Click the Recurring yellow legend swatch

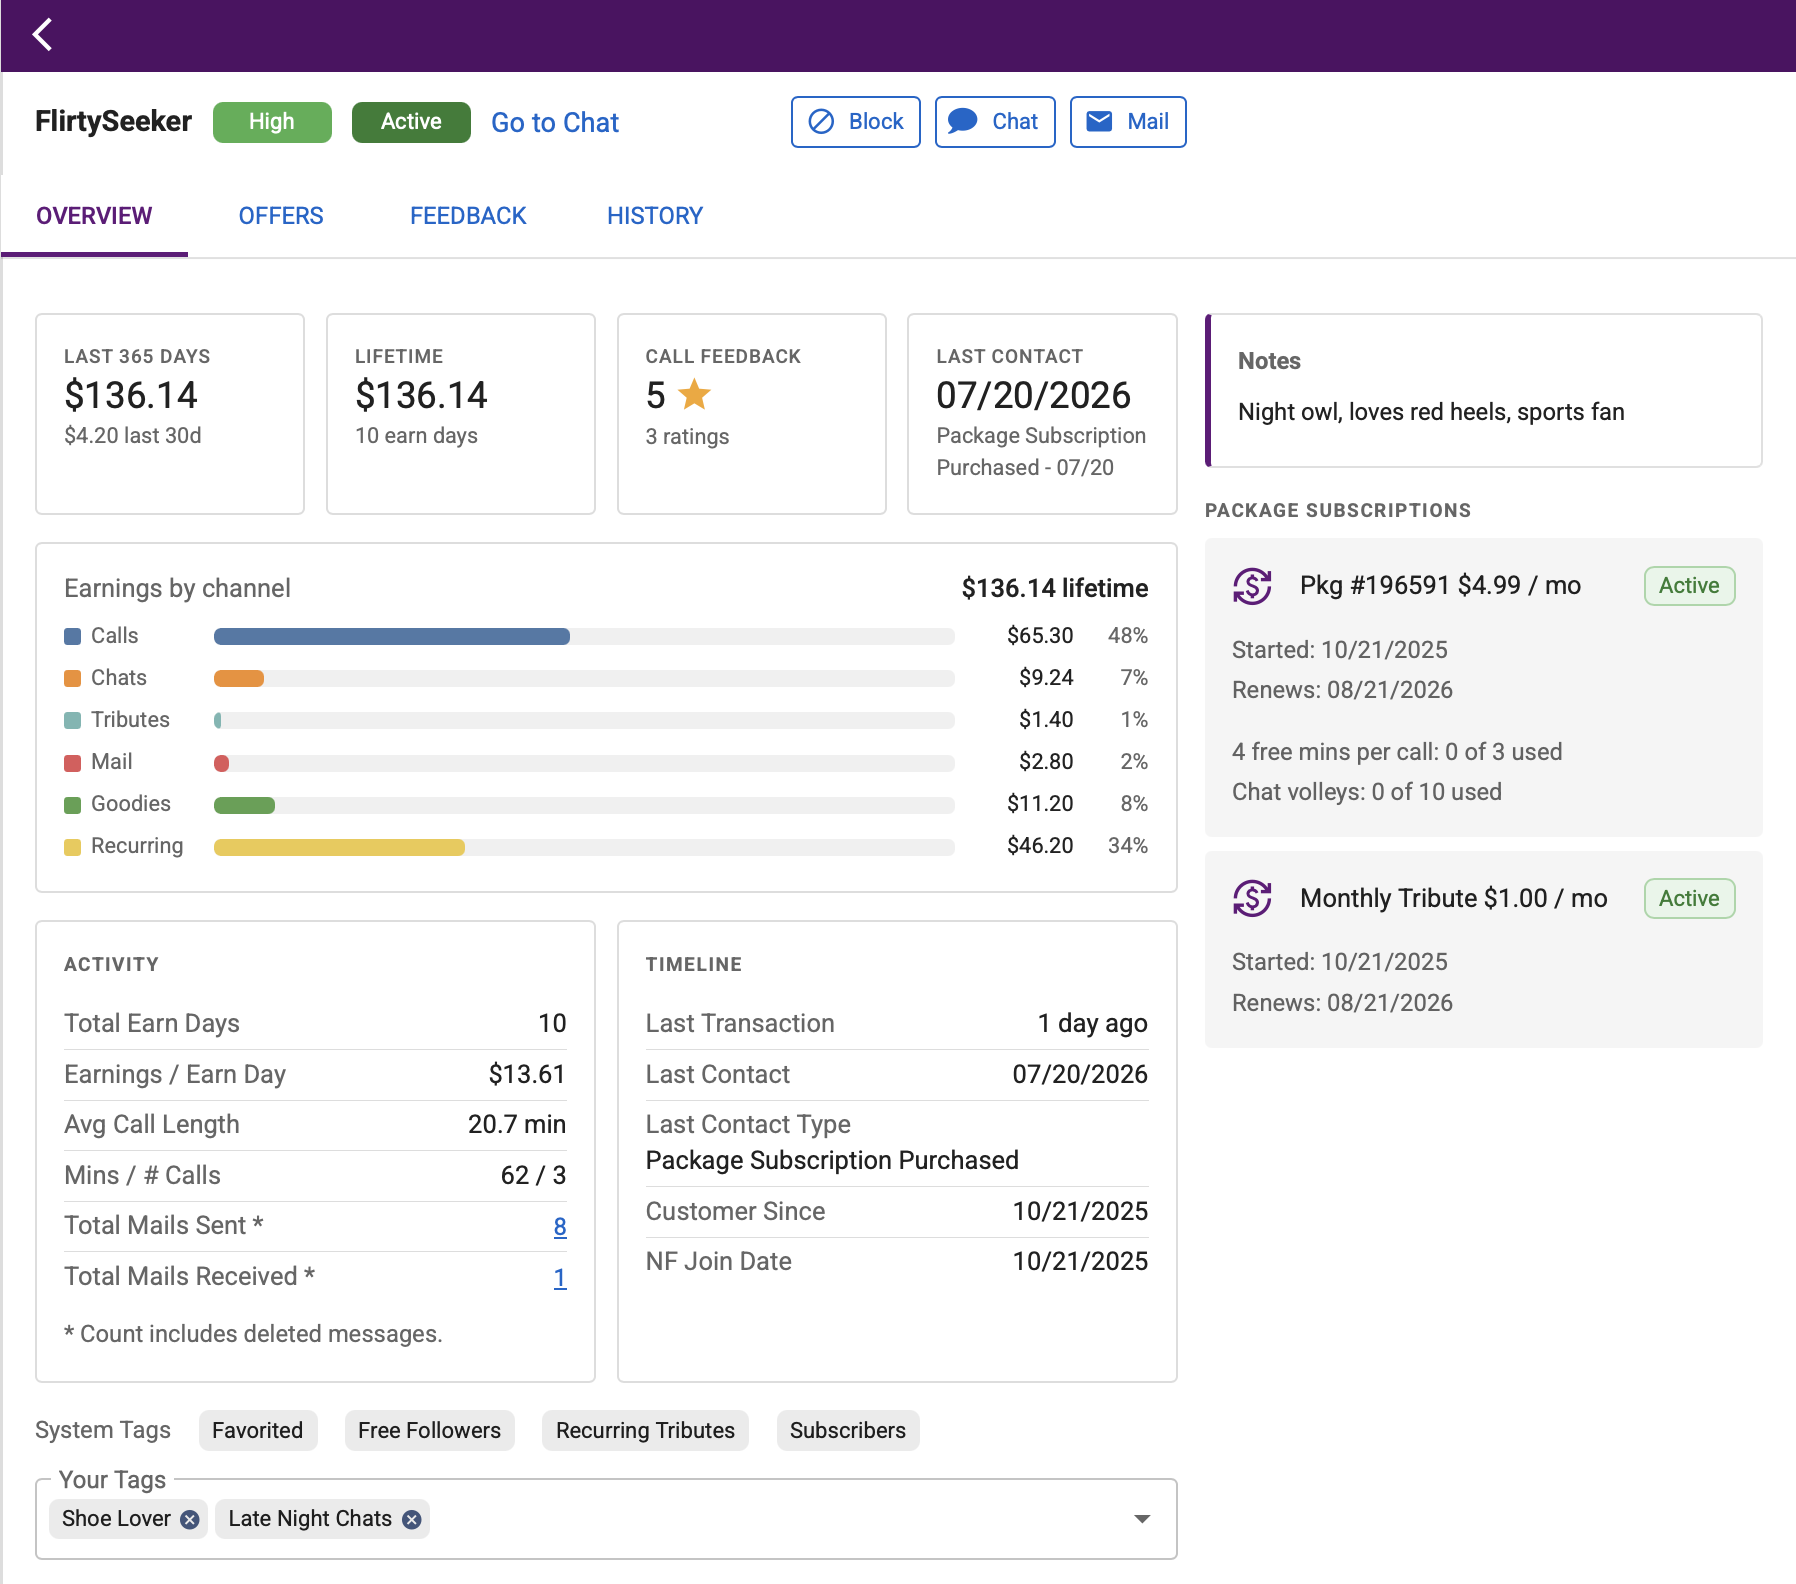pyautogui.click(x=72, y=846)
